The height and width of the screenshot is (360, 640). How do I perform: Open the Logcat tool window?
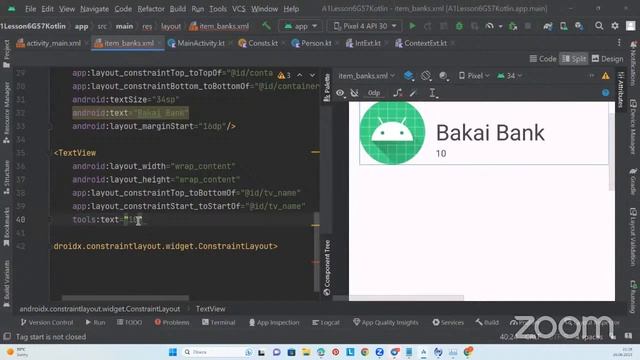pyautogui.click(x=325, y=322)
